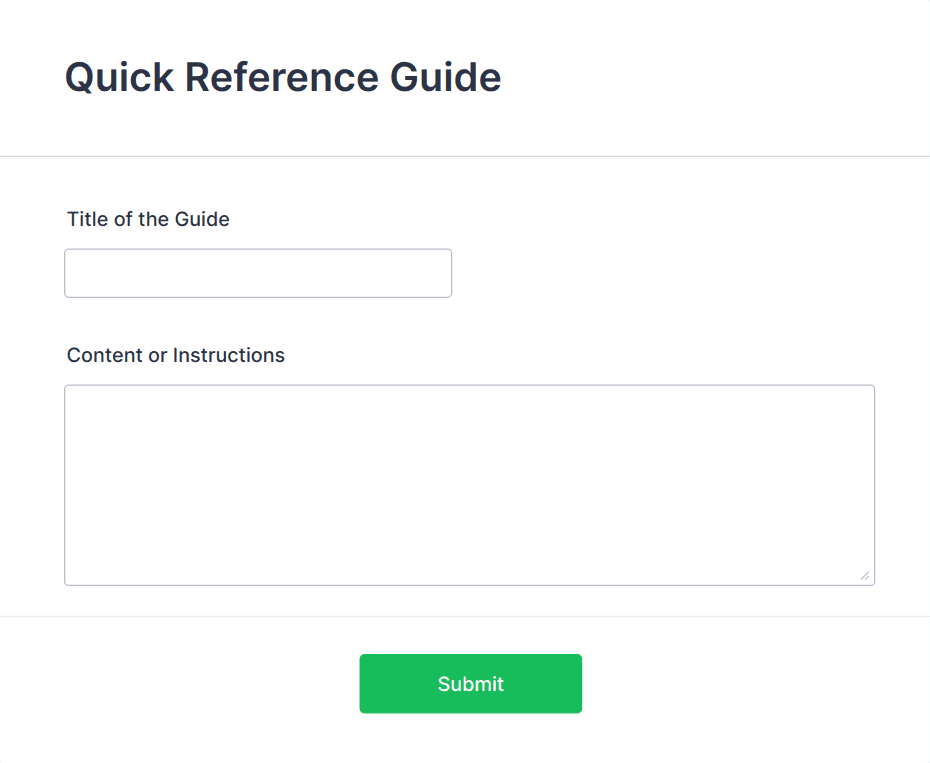The image size is (930, 763).
Task: Click the word 'Guide' in the page heading
Action: 446,77
